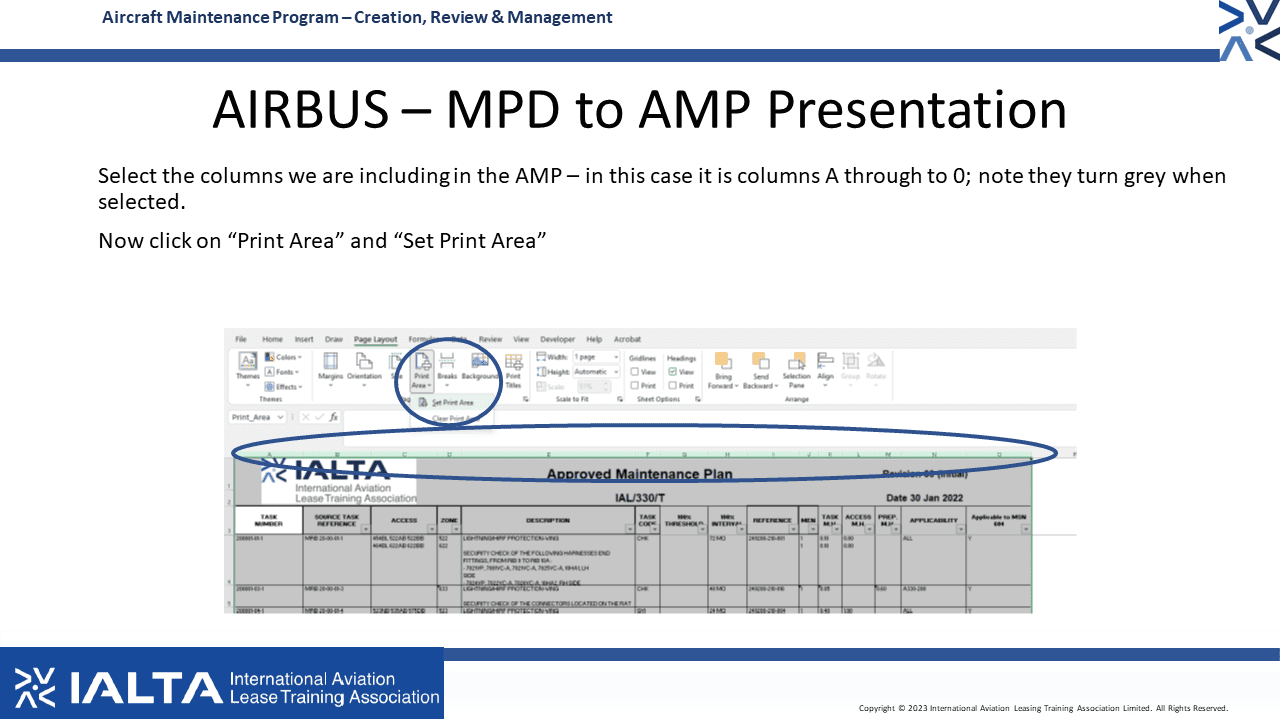Image resolution: width=1280 pixels, height=720 pixels.
Task: Click the Group objects icon
Action: click(x=851, y=360)
